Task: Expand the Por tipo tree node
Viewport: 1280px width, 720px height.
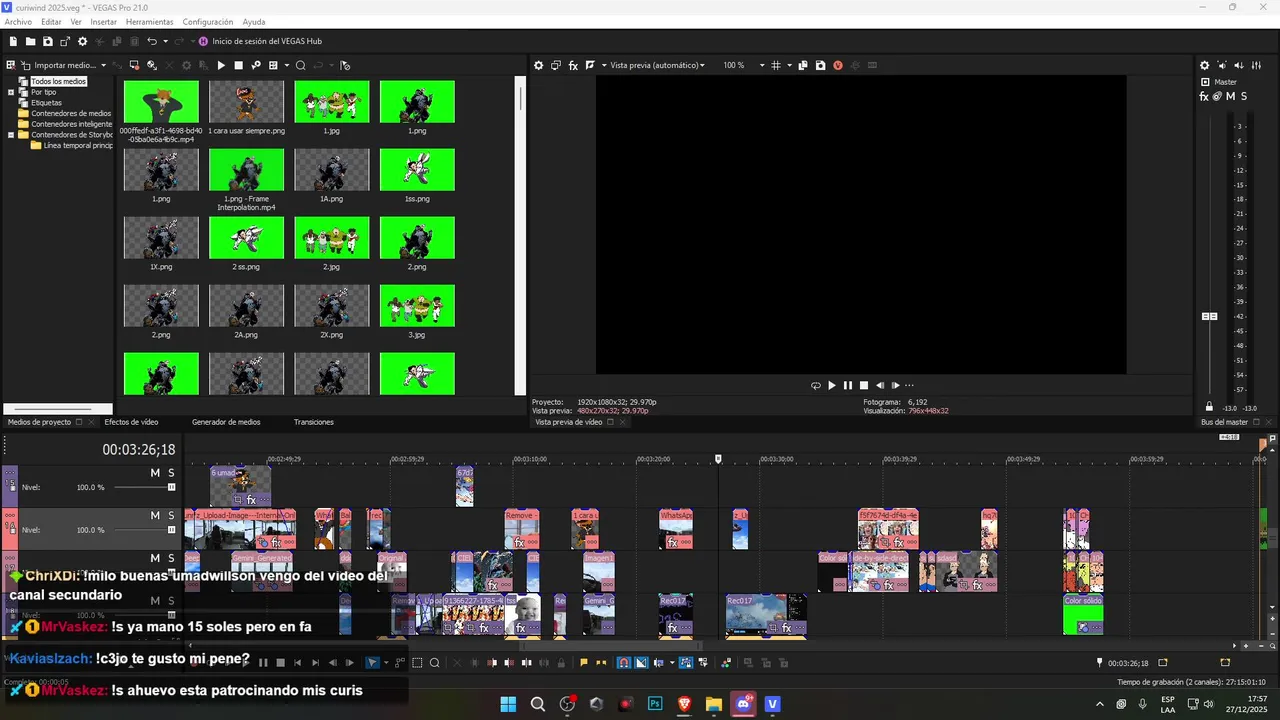Action: click(11, 92)
